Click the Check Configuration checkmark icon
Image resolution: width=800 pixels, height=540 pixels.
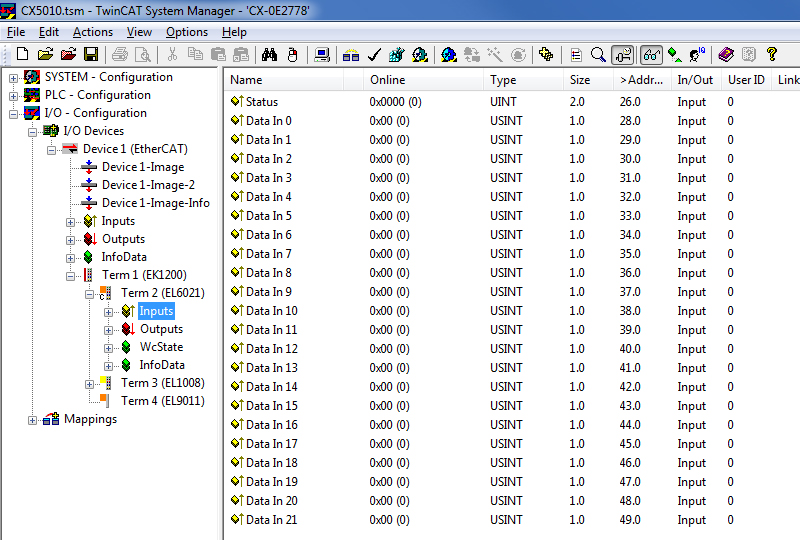click(x=374, y=54)
